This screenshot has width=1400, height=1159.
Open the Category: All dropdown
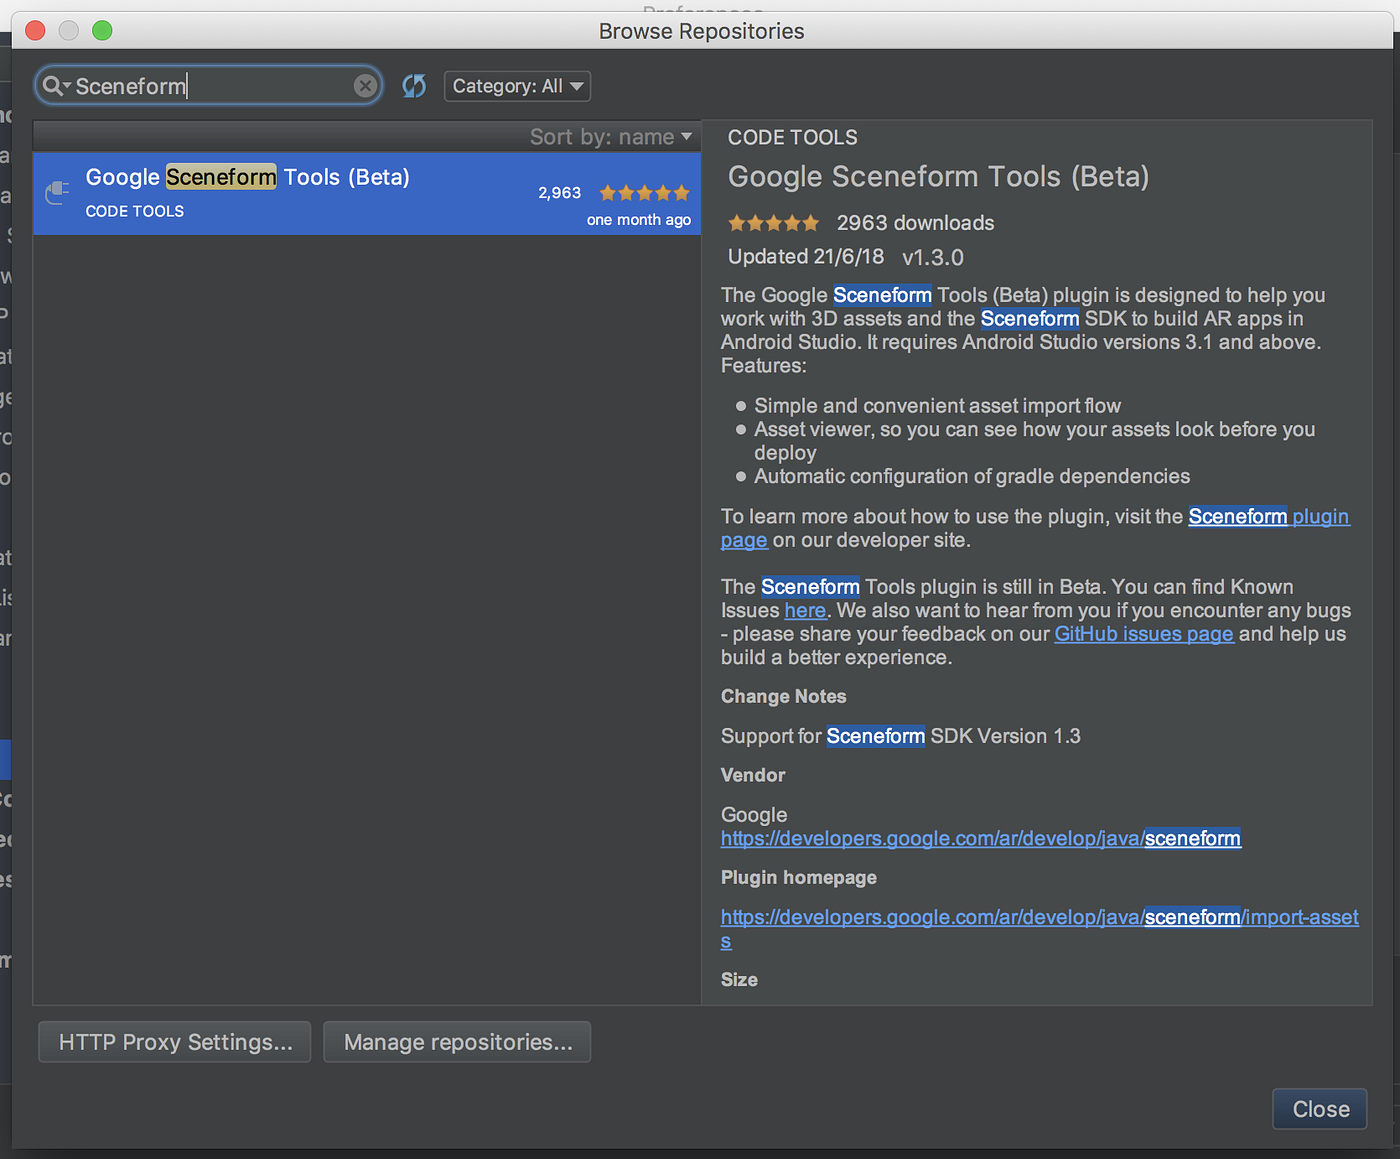click(x=517, y=86)
